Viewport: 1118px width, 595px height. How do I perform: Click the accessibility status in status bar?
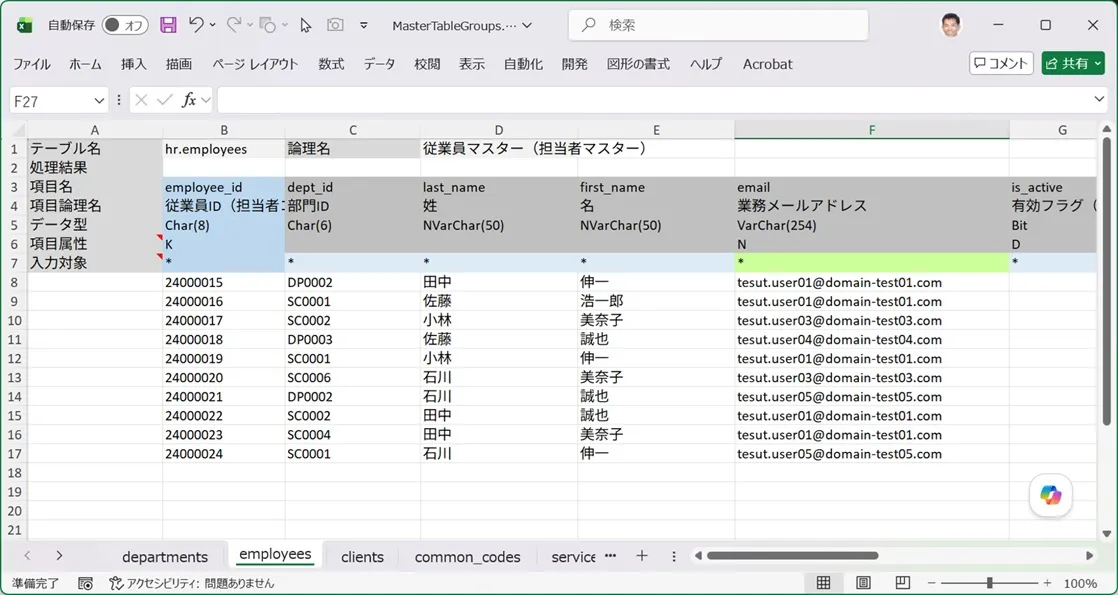pyautogui.click(x=191, y=583)
